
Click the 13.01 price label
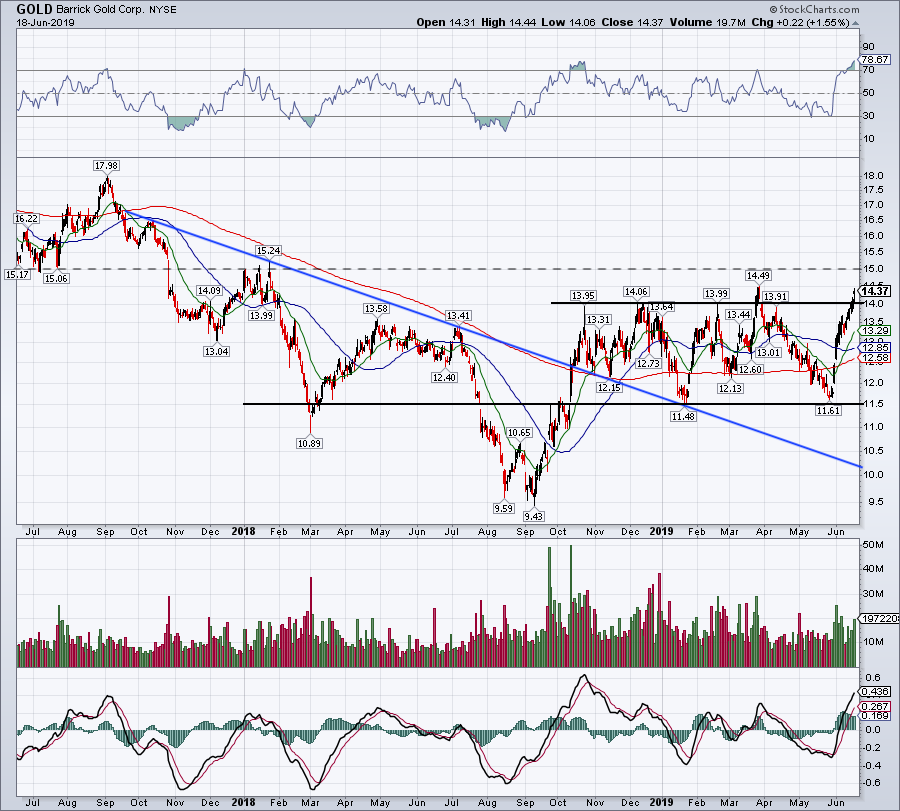769,353
